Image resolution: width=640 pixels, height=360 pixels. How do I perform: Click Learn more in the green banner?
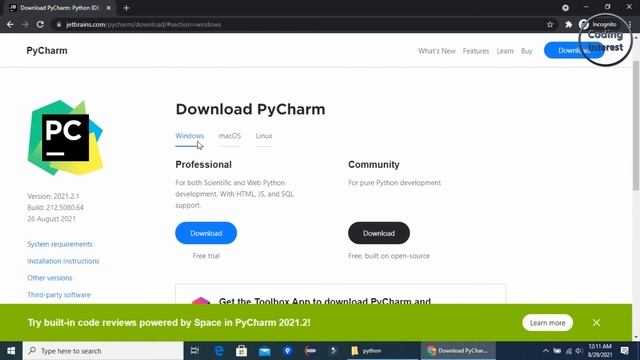click(x=547, y=323)
